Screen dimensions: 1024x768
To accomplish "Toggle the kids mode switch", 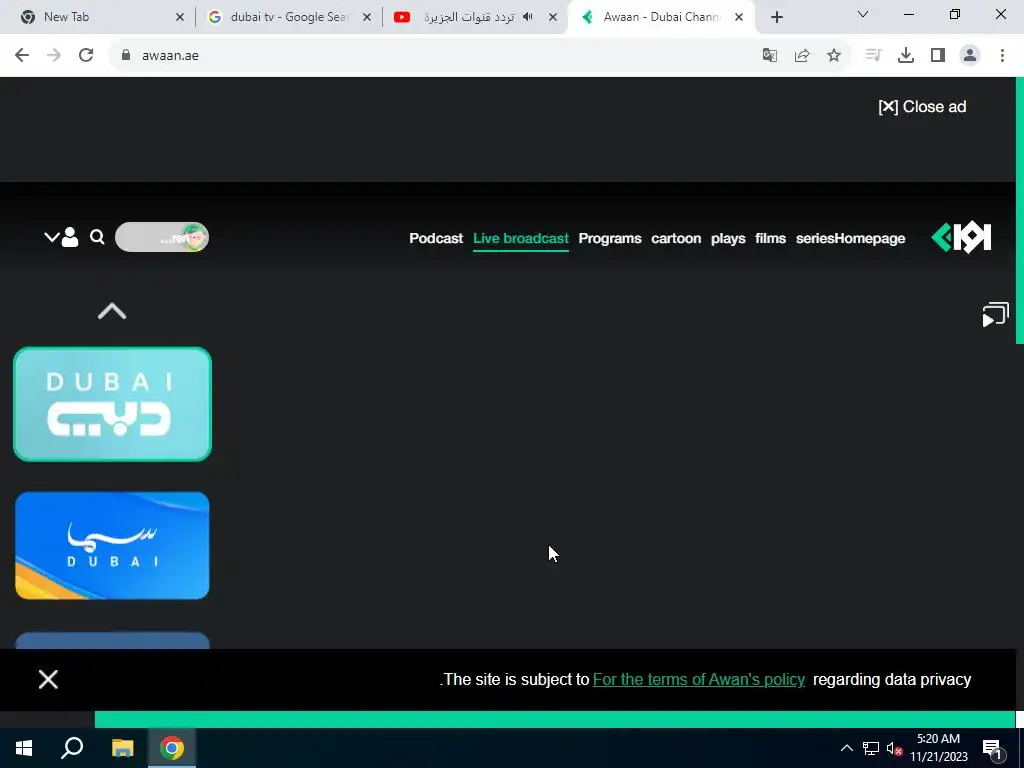I will coord(162,237).
